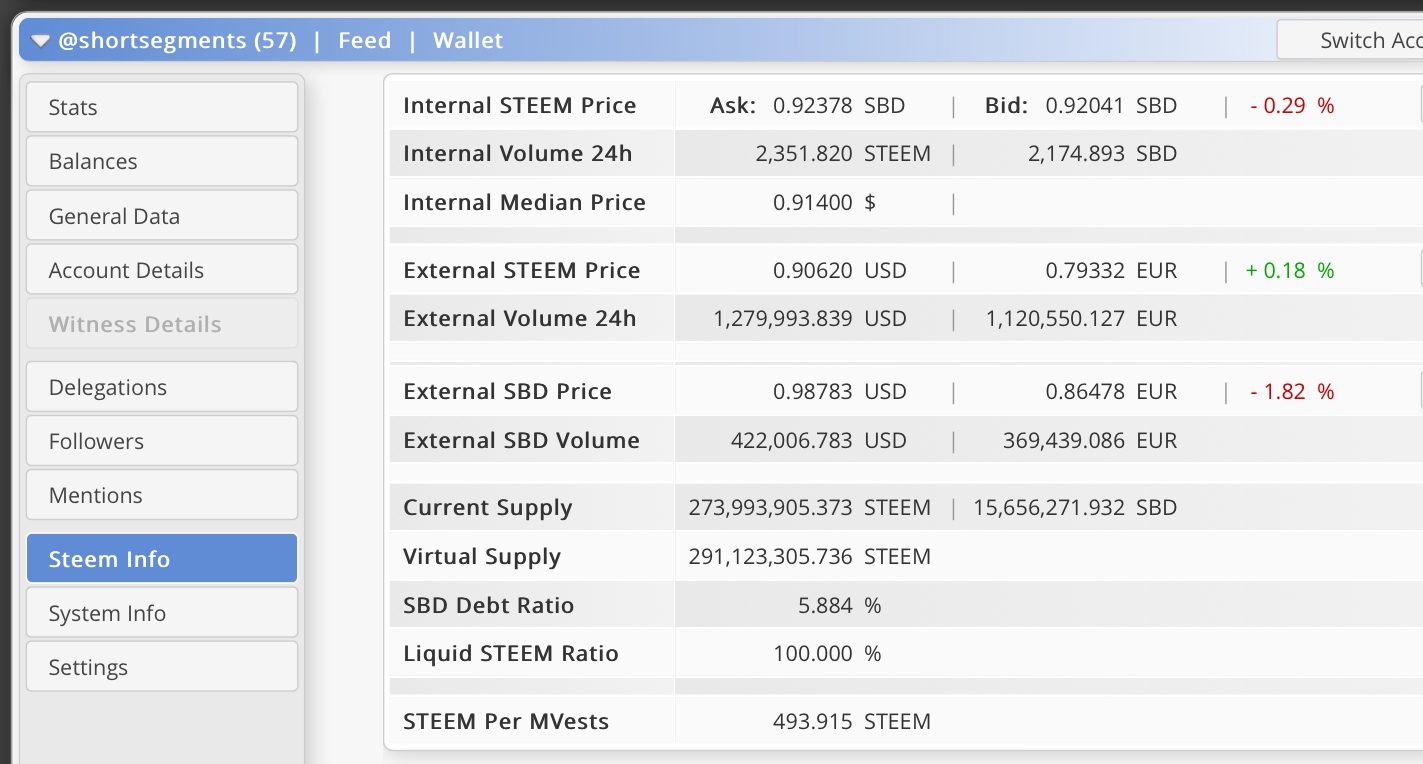The image size is (1423, 764).
Task: Click the External SBD Price -1.82 % value
Action: click(1292, 391)
